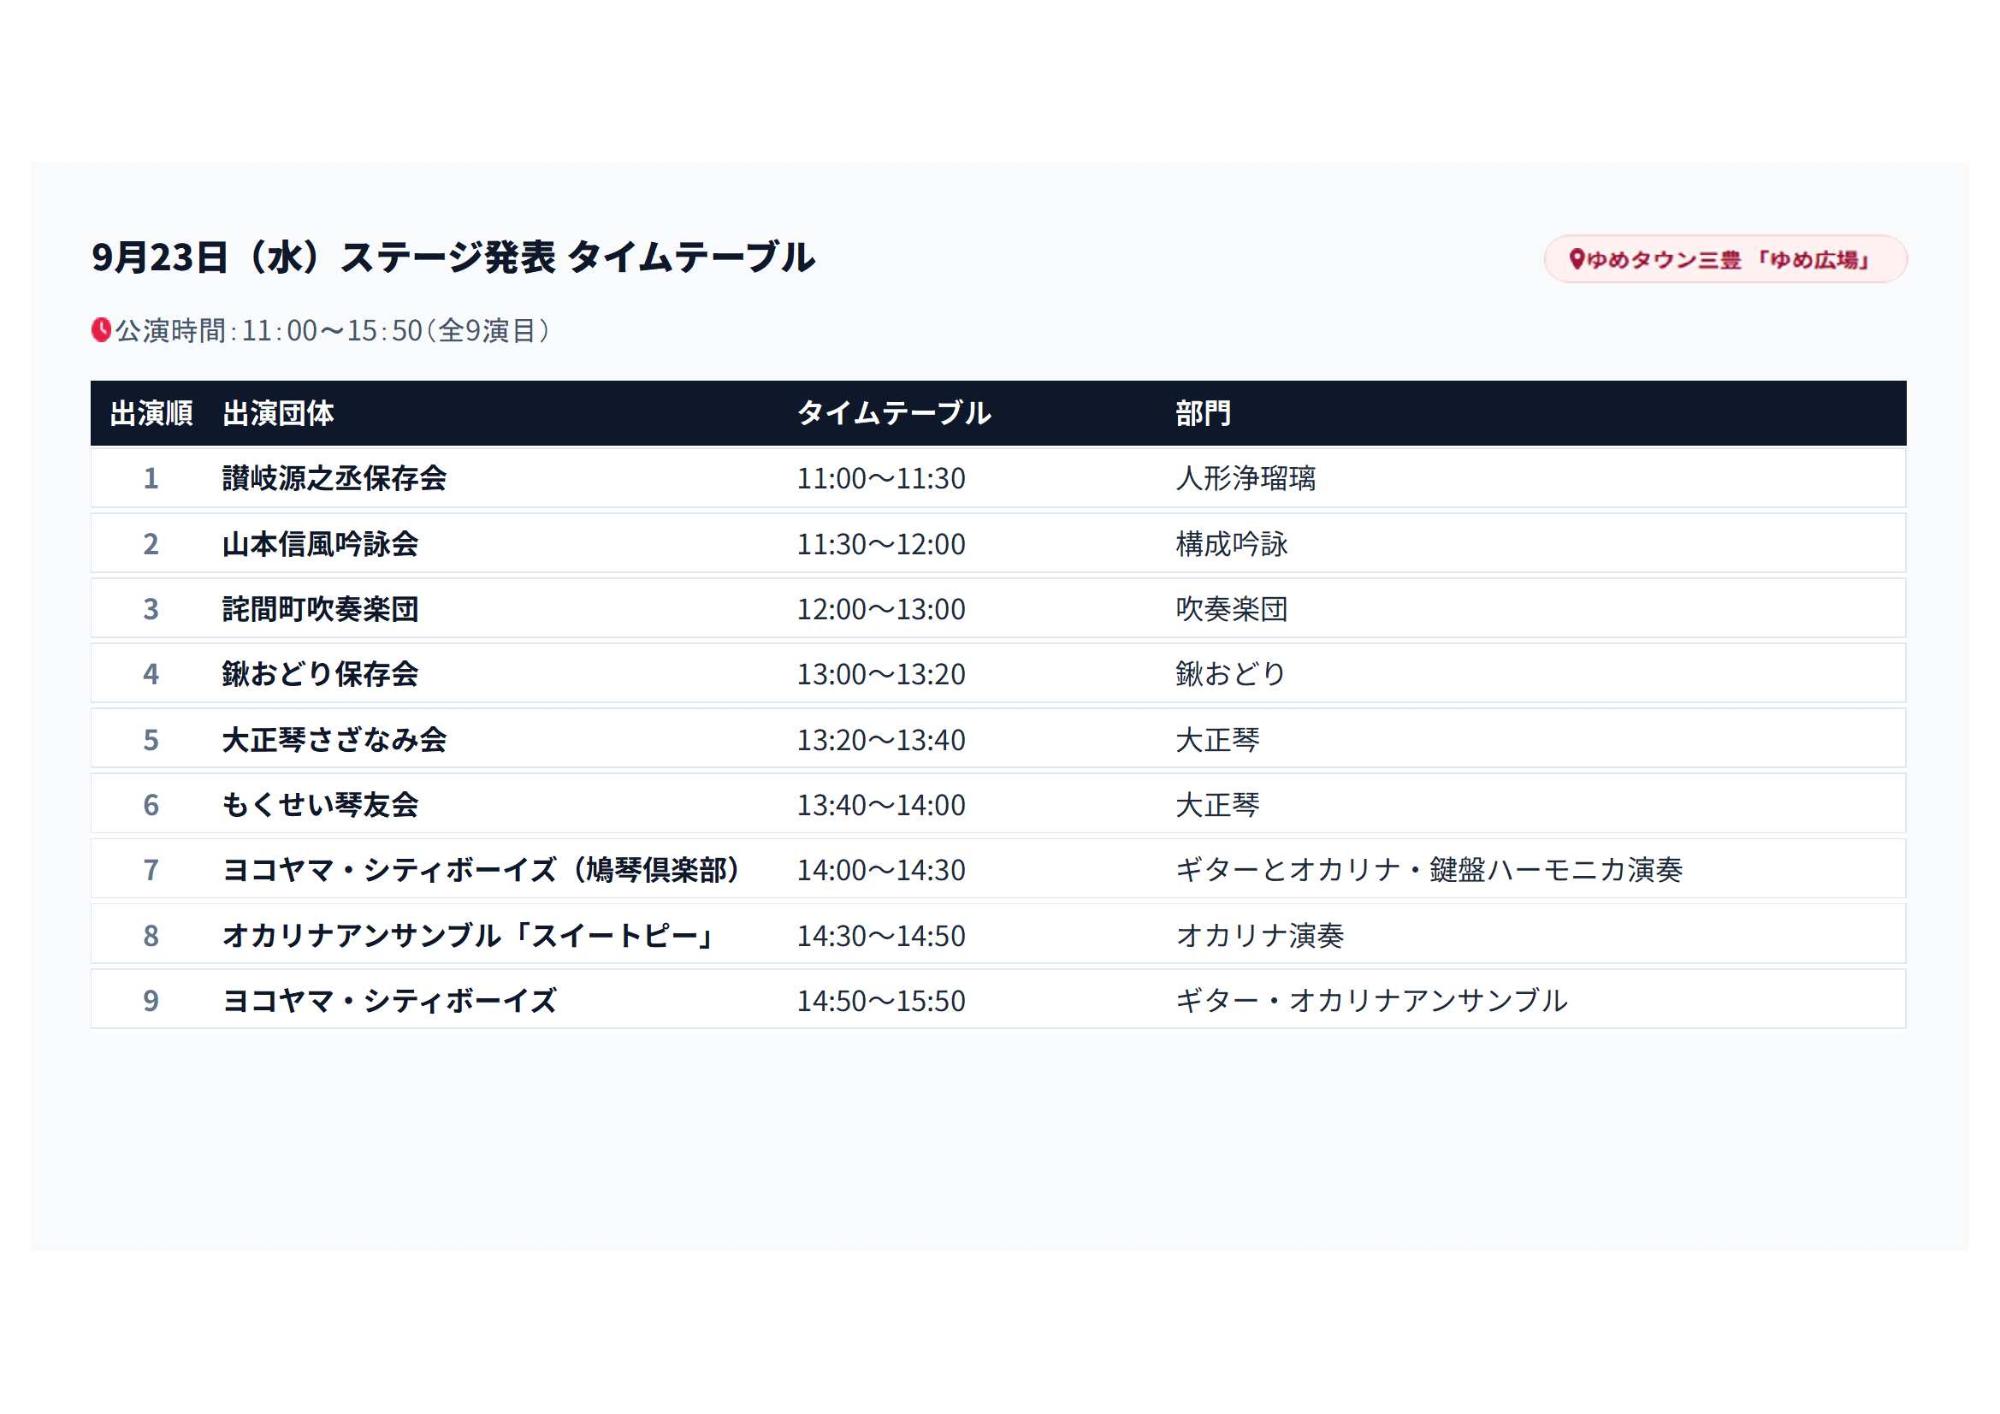Click the オカリナ演奏 category cell
Image resolution: width=2000 pixels, height=1414 pixels.
click(x=1259, y=936)
